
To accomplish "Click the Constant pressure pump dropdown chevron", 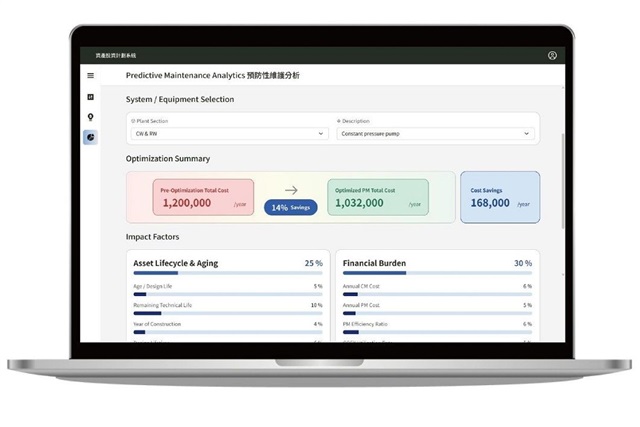I will (527, 133).
